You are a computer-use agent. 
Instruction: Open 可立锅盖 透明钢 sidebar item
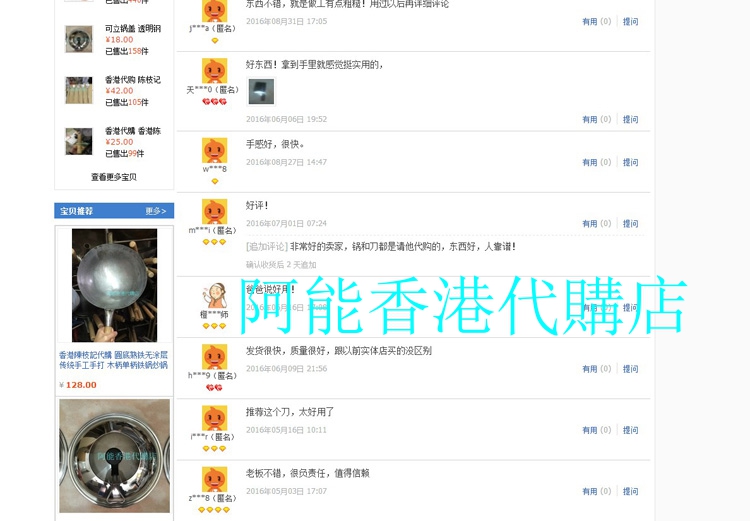click(x=133, y=29)
